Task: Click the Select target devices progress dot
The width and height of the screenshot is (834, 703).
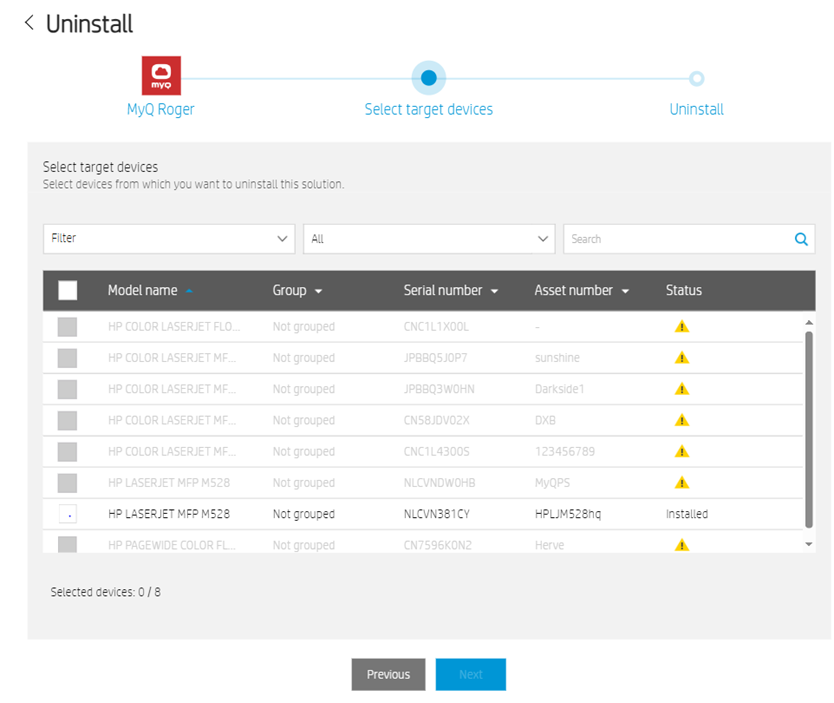Action: coord(428,77)
